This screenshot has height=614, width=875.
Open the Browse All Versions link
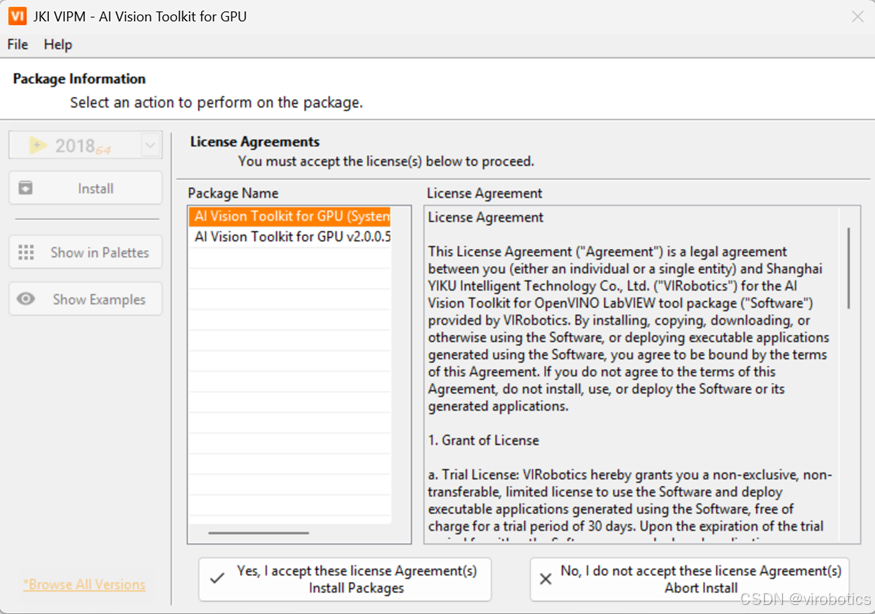coord(84,584)
